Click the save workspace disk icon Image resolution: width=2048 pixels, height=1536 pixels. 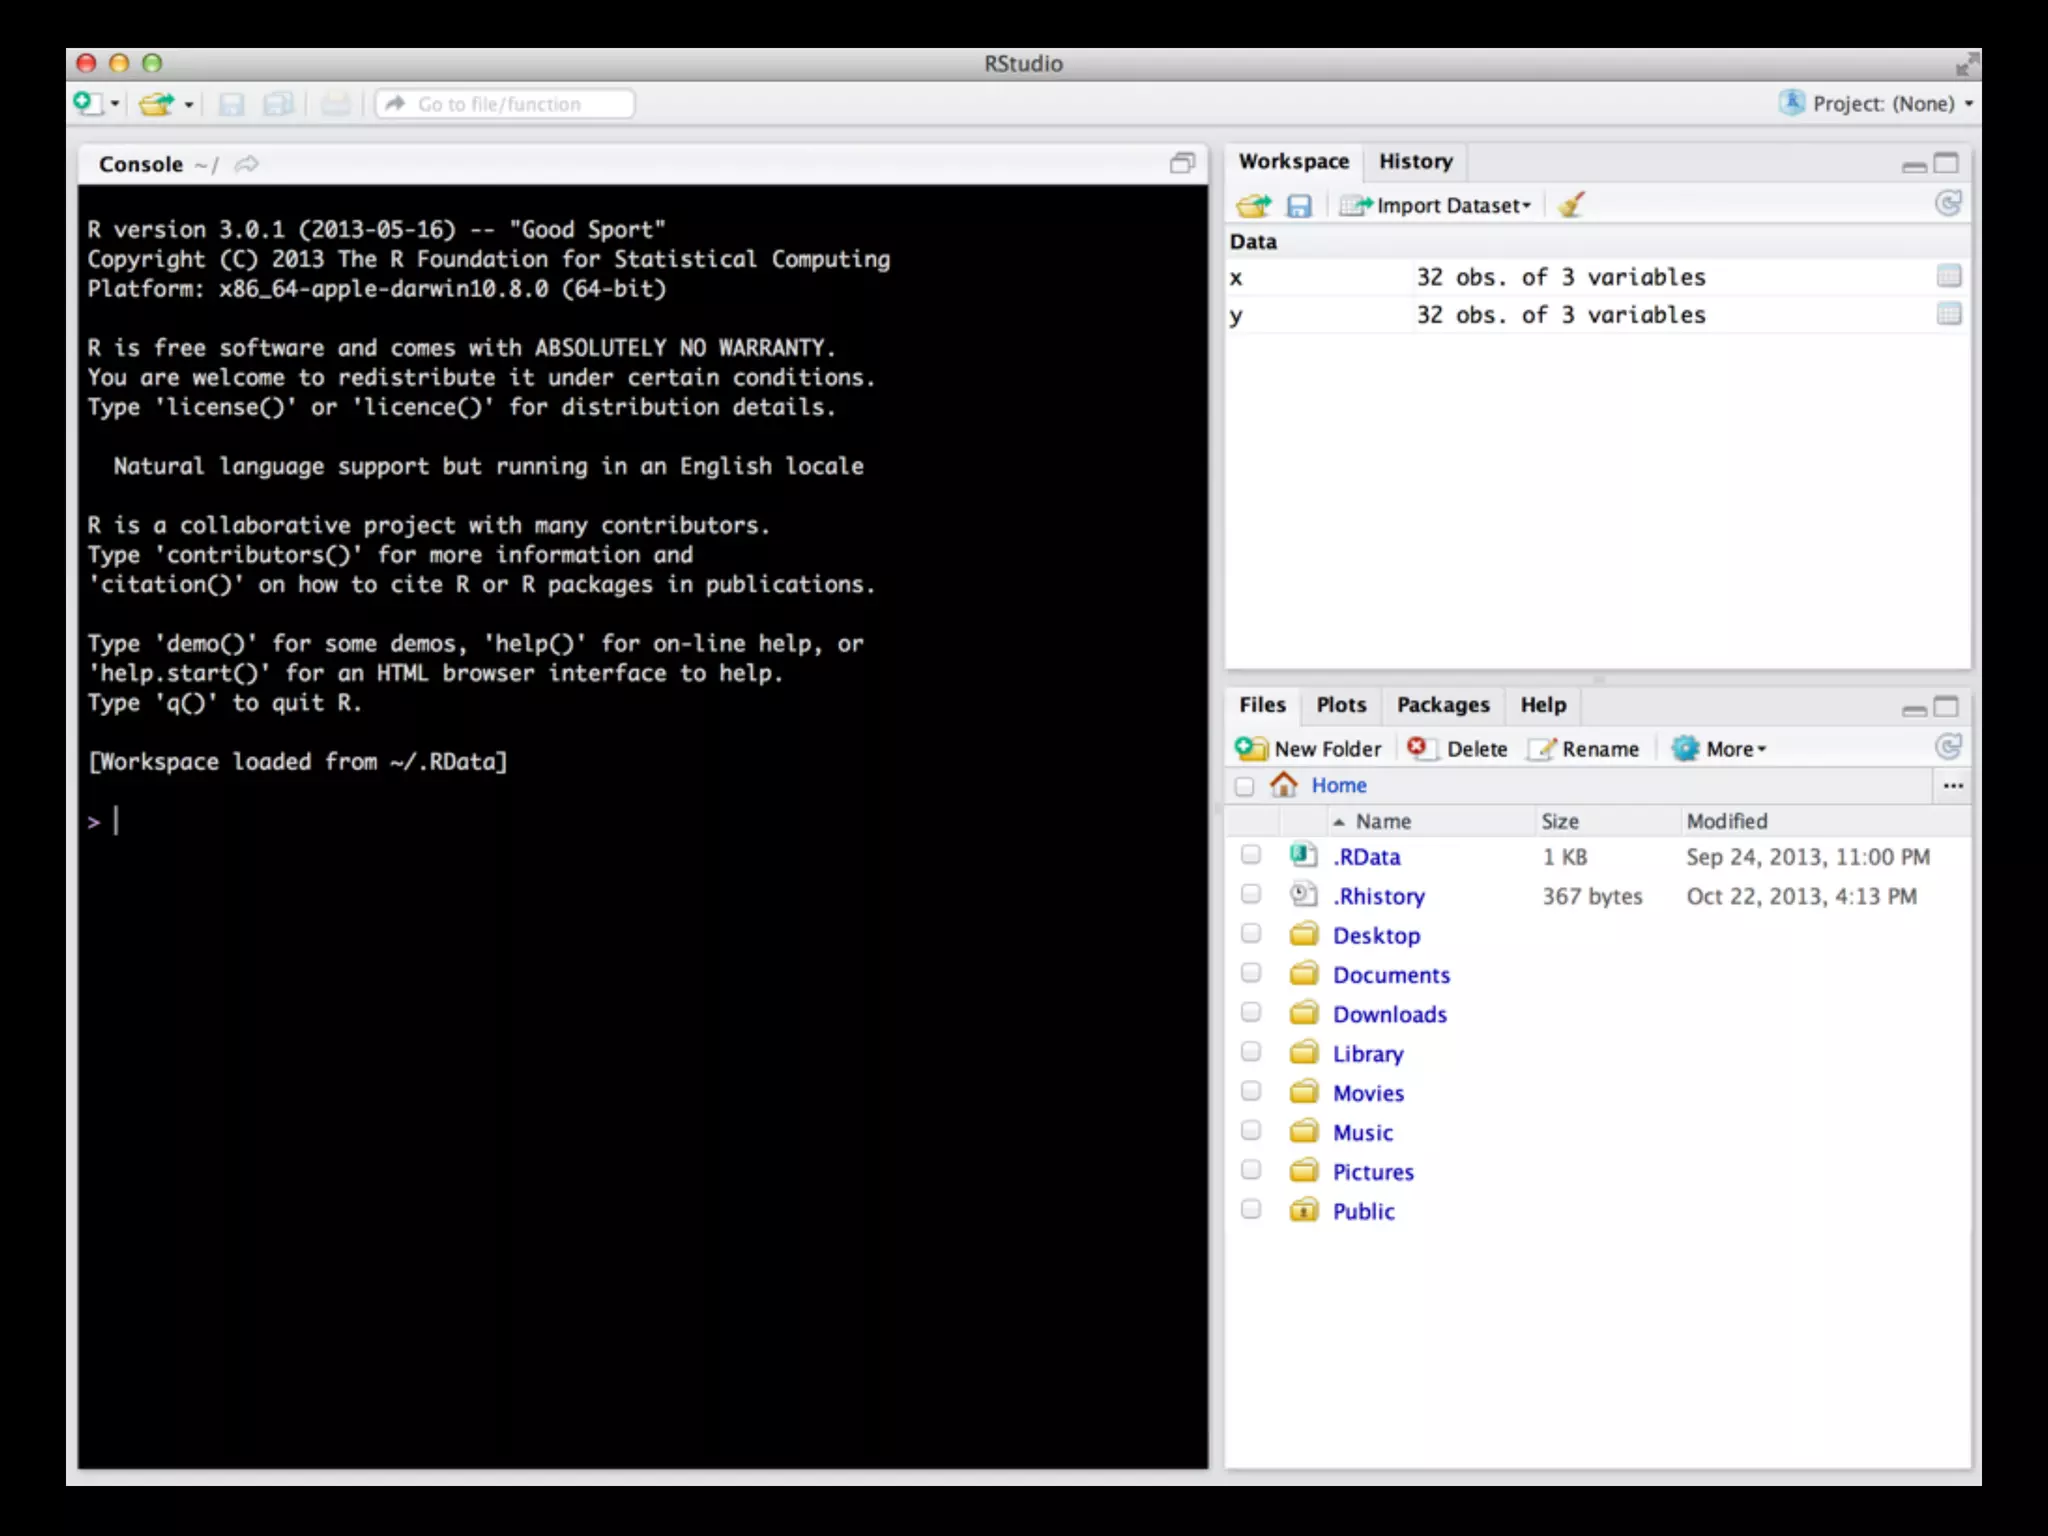pyautogui.click(x=1298, y=205)
